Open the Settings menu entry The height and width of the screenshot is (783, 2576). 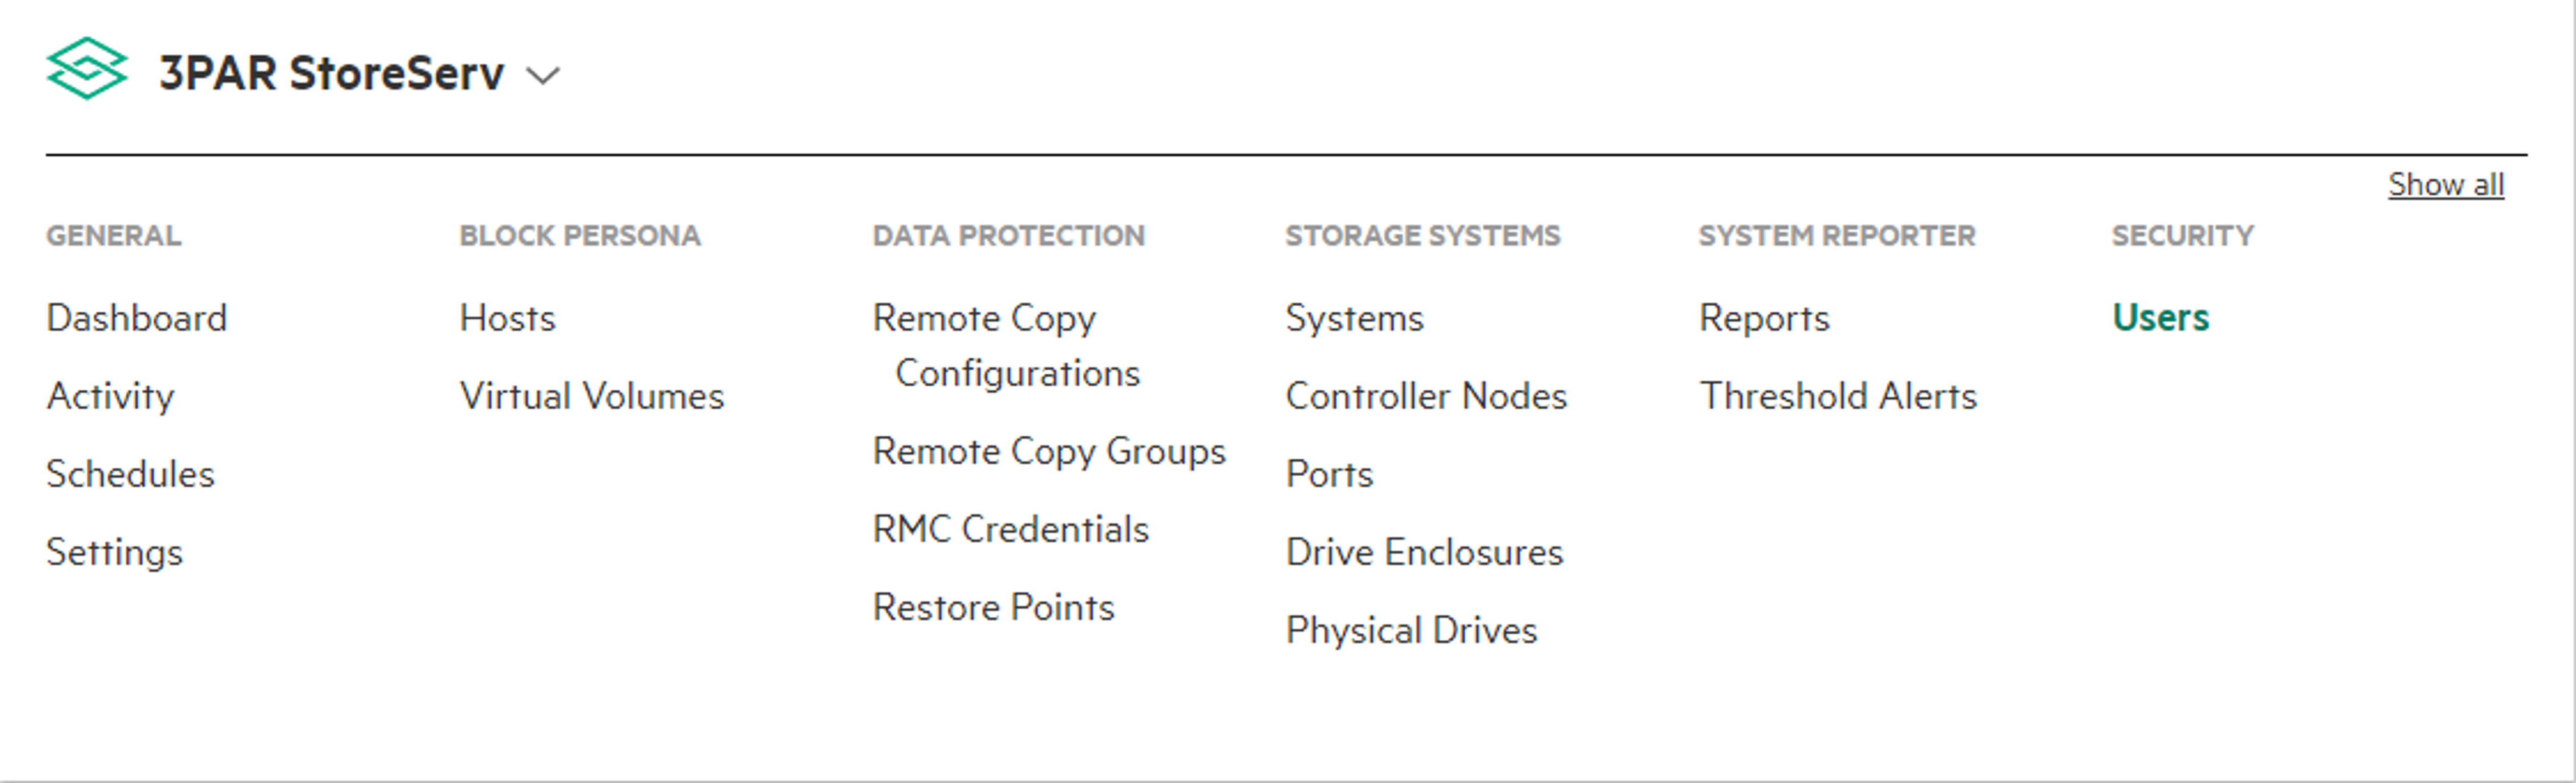point(115,553)
